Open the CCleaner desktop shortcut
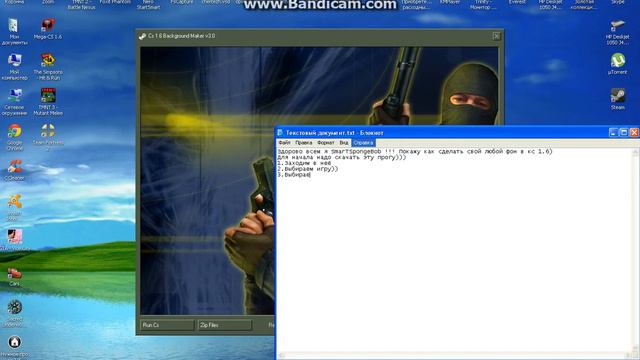Viewport: 640px width, 360px height. pyautogui.click(x=14, y=170)
